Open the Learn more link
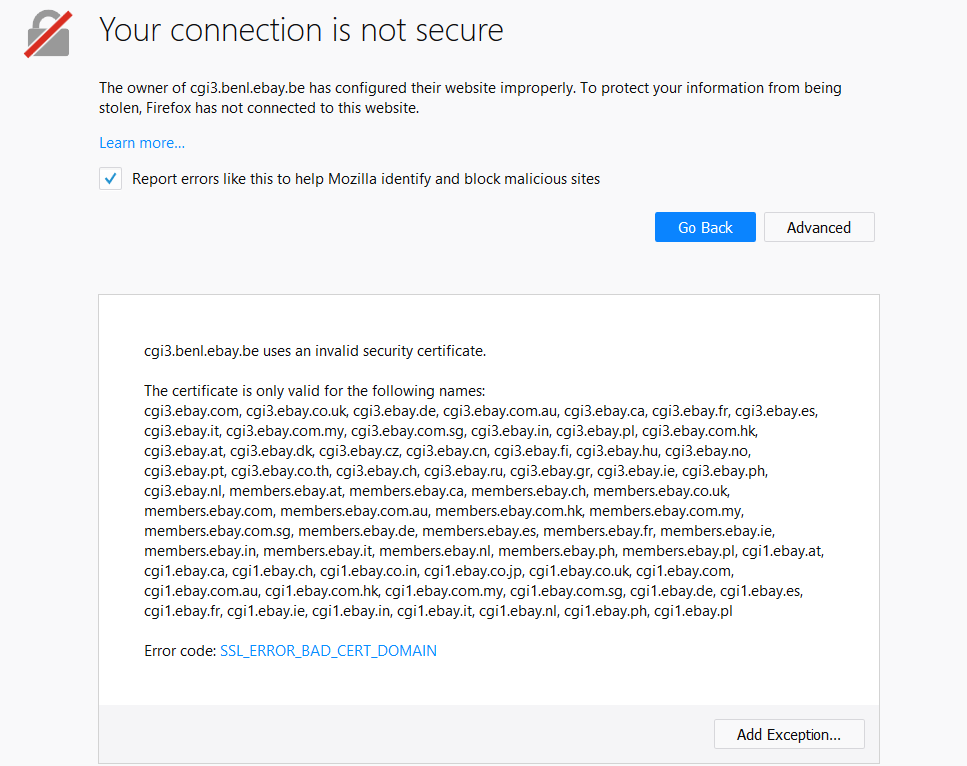Image resolution: width=967 pixels, height=766 pixels. [x=142, y=143]
